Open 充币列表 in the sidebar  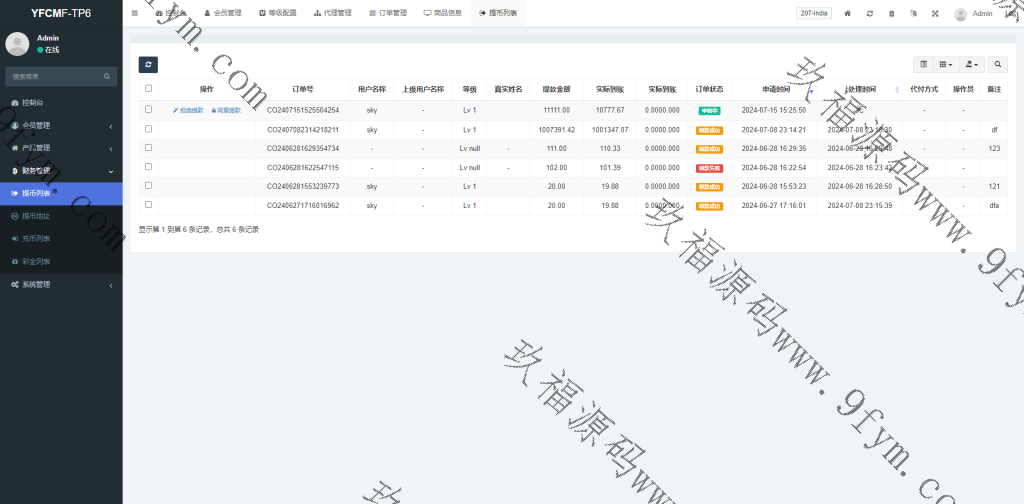[36, 238]
